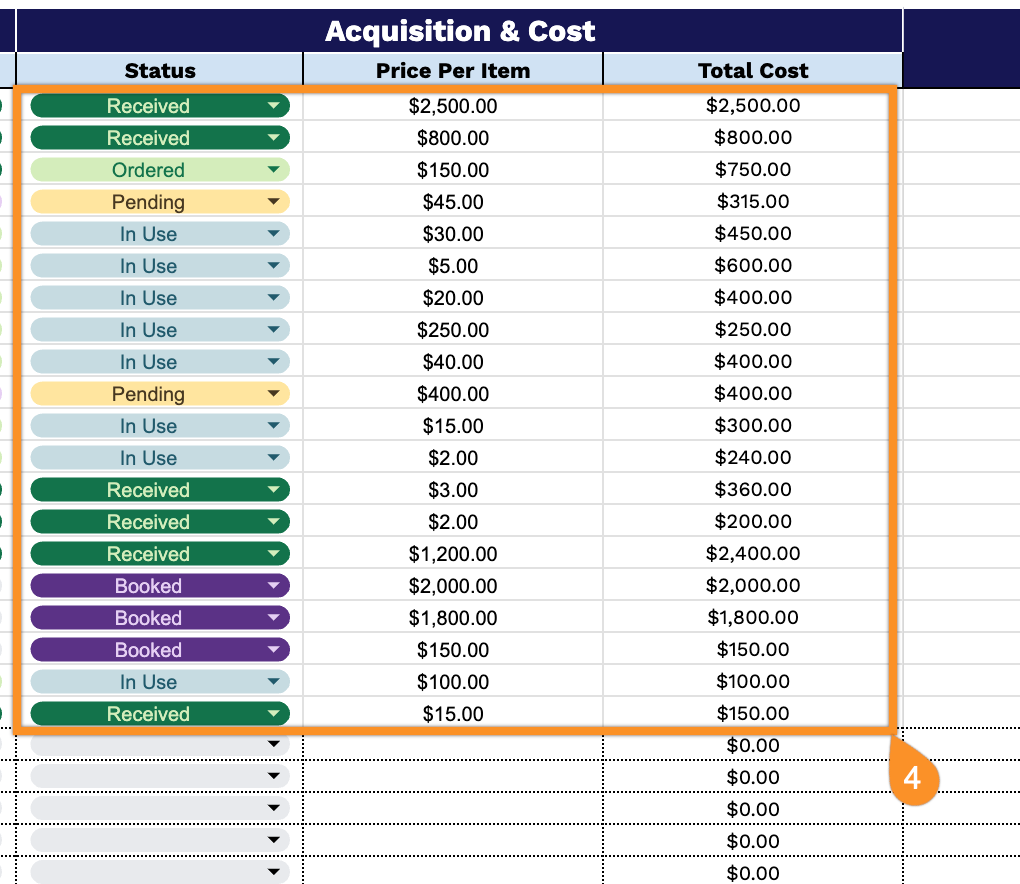Screen dimensions: 1020x884
Task: Click the Price Per Item column header
Action: coord(453,71)
